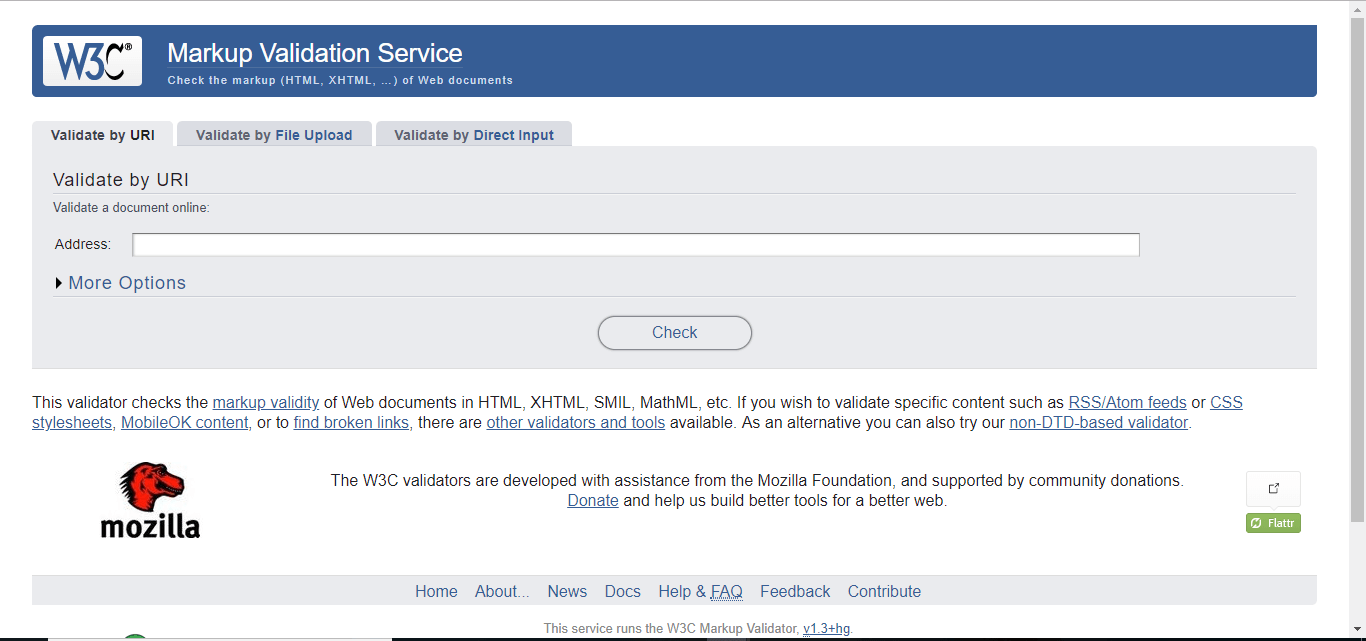Focus the Address input field

pyautogui.click(x=635, y=245)
